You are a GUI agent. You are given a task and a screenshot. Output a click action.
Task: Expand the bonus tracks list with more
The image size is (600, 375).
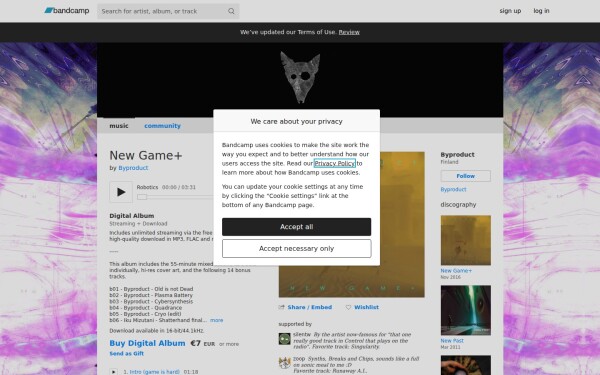coord(217,320)
